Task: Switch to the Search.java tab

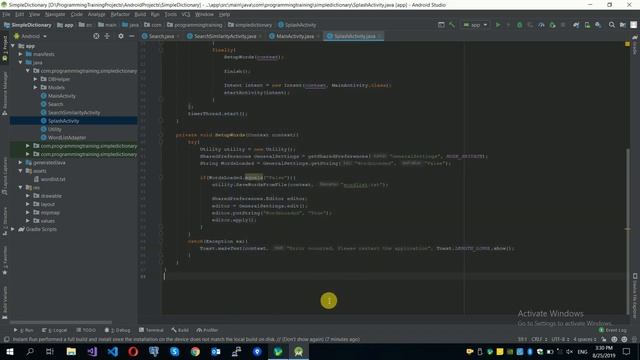Action: pos(161,36)
